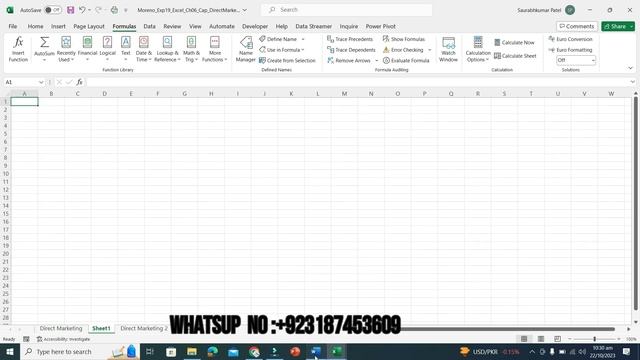640x360 pixels.
Task: Open PowerPoint from taskbar
Action: [x=295, y=351]
